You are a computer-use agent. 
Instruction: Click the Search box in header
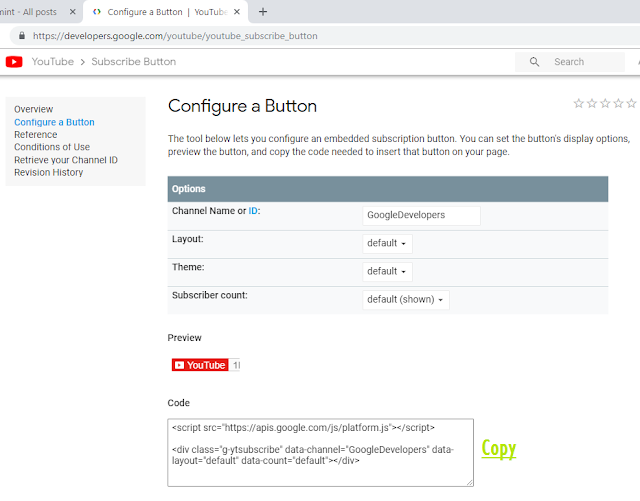click(585, 62)
